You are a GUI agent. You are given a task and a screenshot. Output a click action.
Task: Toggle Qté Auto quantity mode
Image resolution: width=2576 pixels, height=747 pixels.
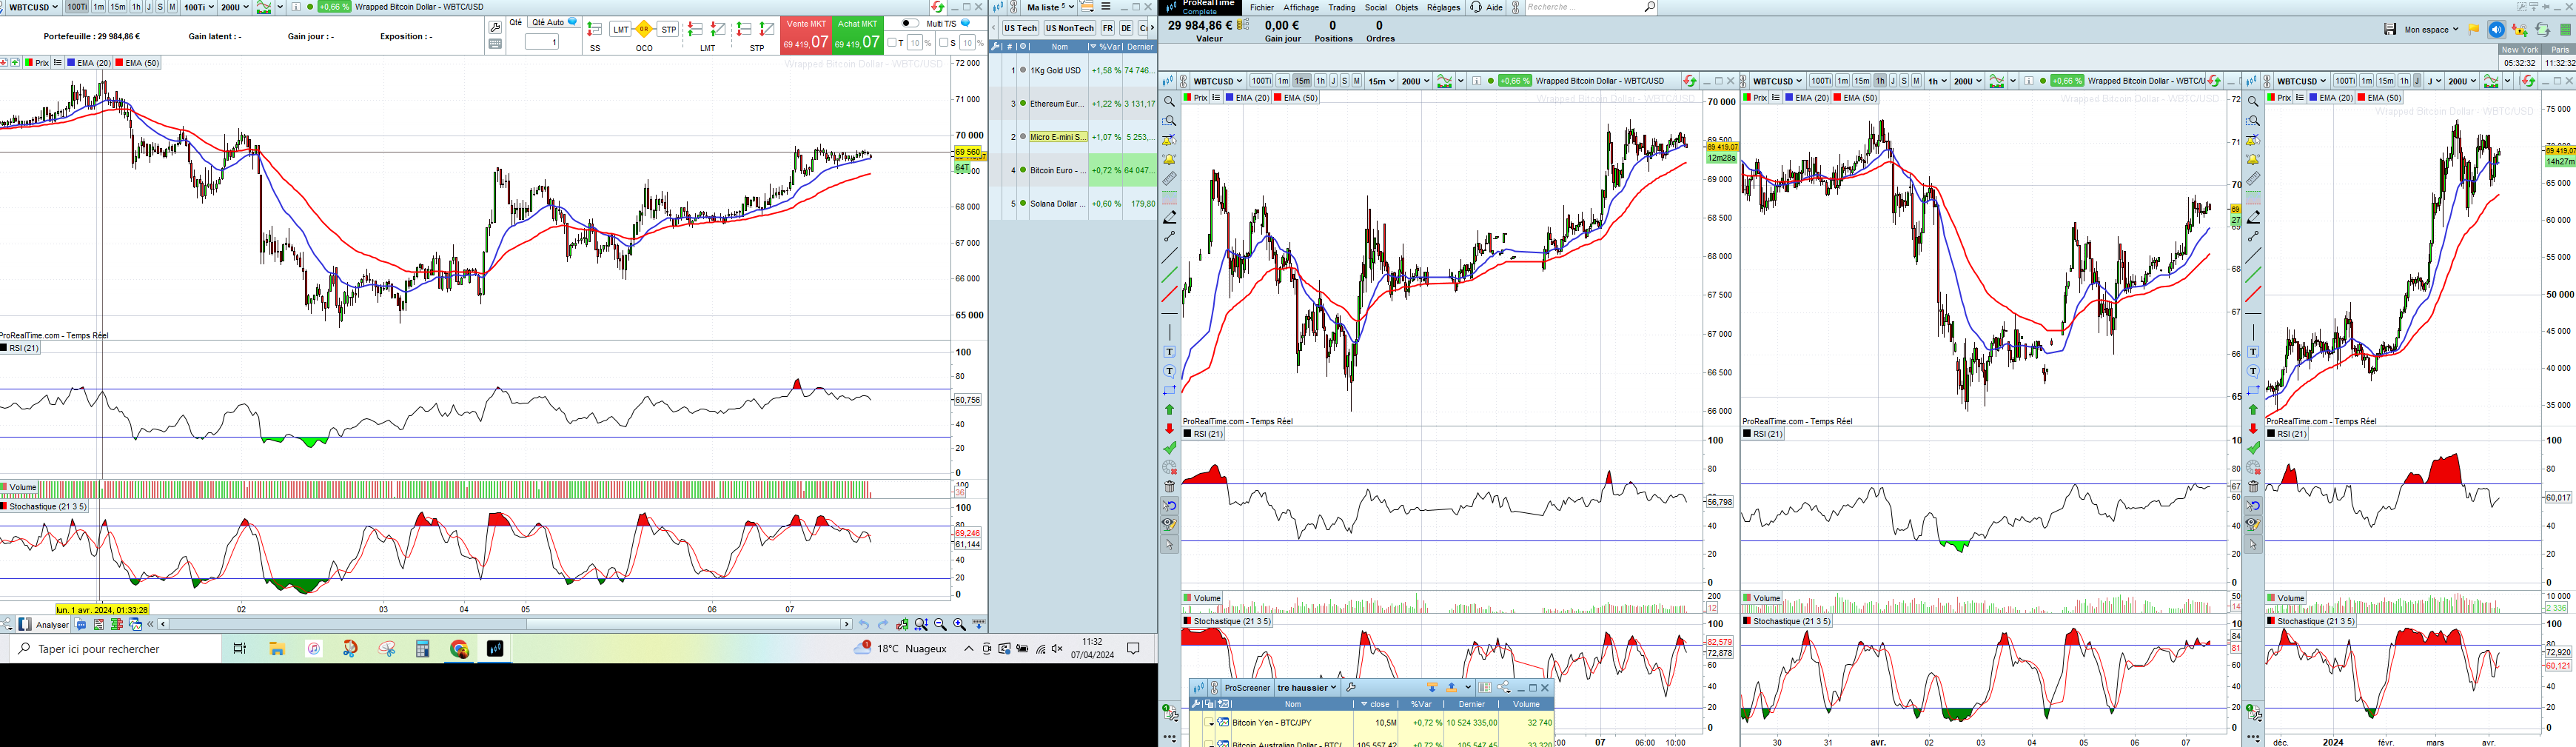(555, 22)
